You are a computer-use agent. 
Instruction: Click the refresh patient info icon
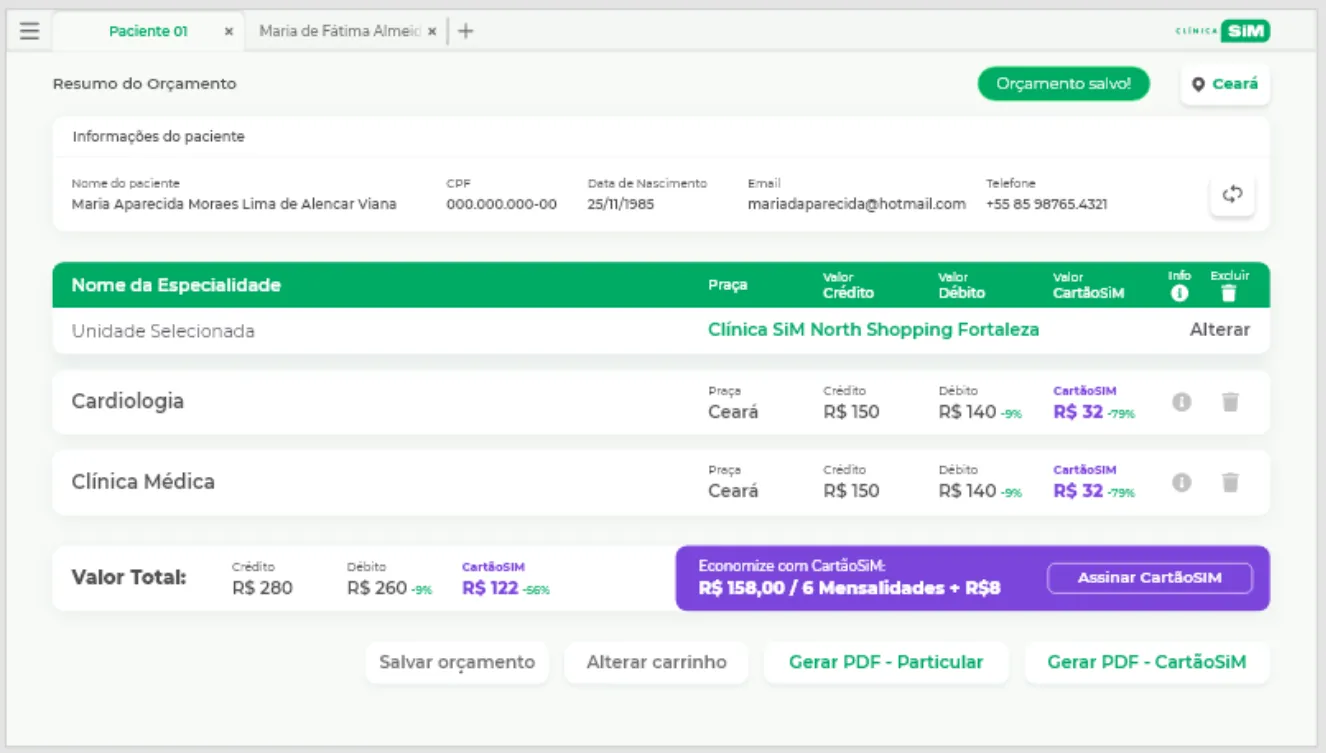[1232, 194]
